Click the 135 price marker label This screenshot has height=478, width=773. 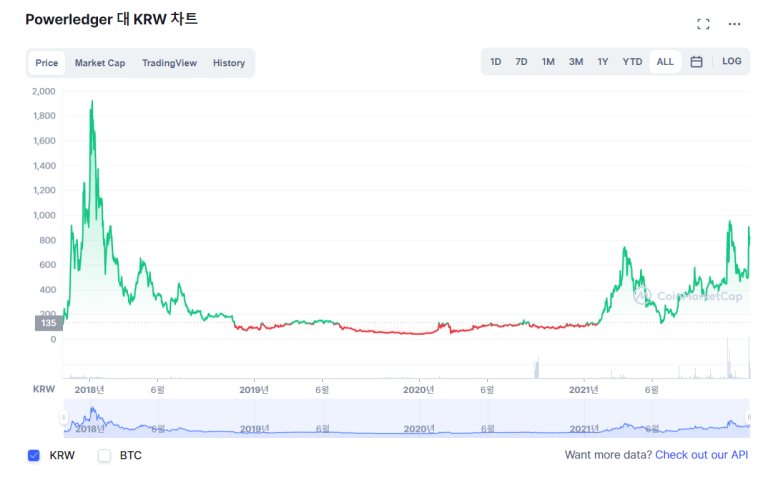click(x=48, y=323)
